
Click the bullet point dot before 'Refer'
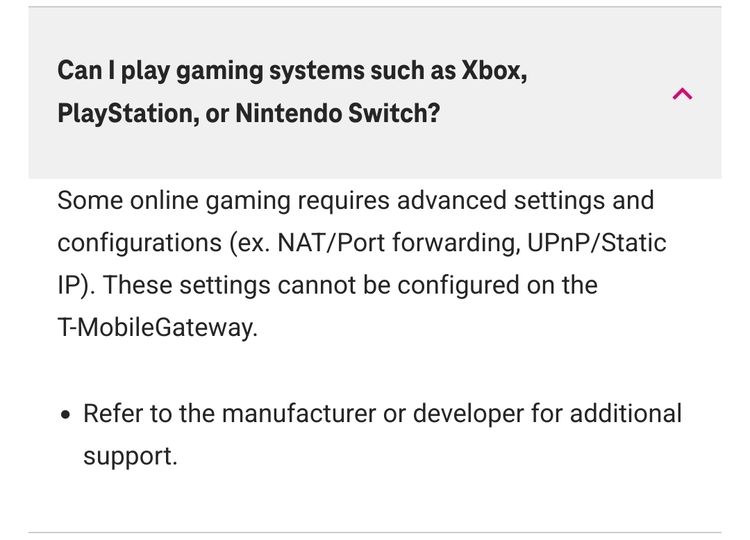pyautogui.click(x=66, y=414)
